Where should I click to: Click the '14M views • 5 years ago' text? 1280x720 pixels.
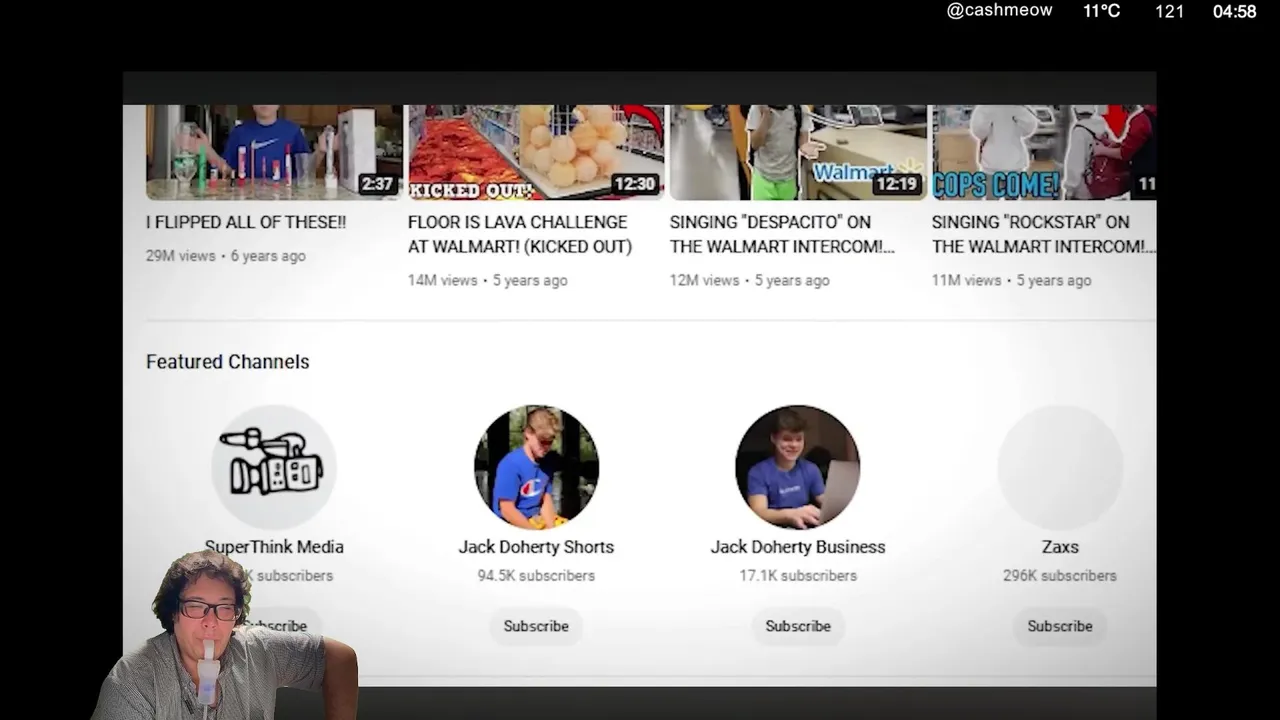488,280
